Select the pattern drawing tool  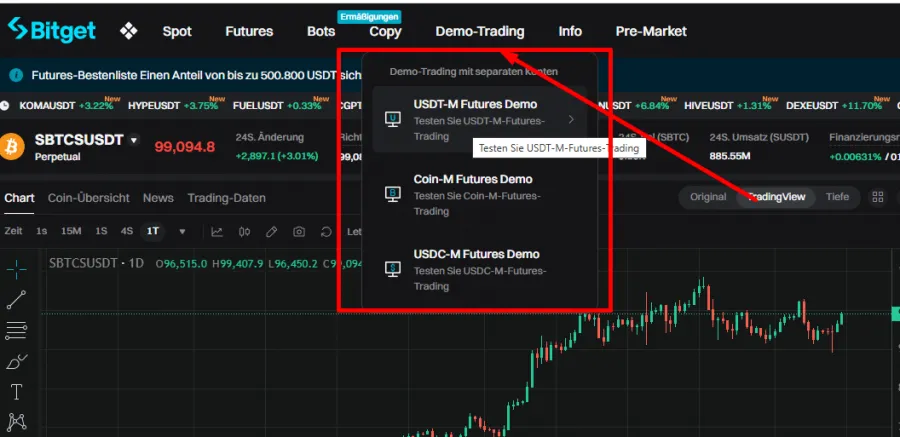click(17, 422)
